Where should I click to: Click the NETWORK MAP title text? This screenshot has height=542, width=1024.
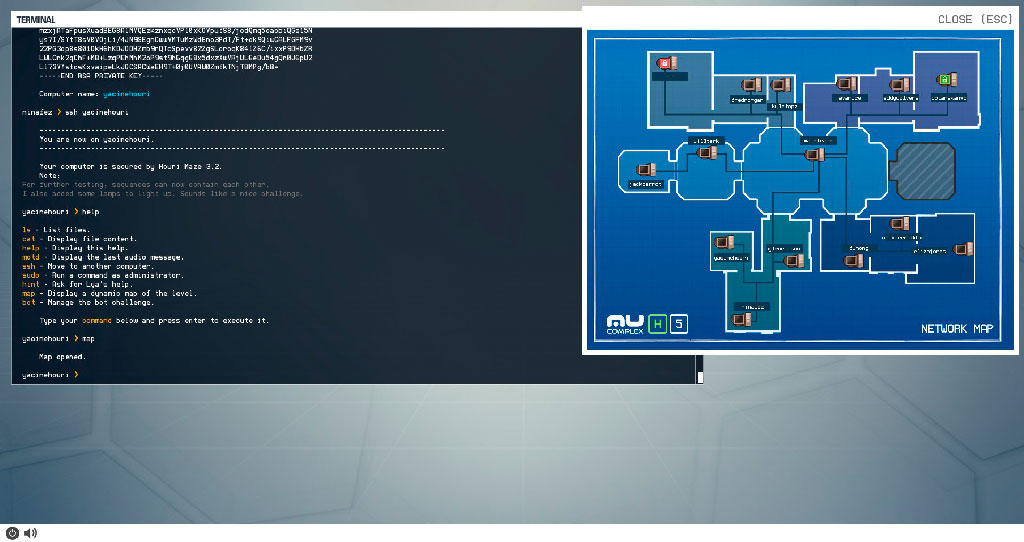click(x=957, y=329)
